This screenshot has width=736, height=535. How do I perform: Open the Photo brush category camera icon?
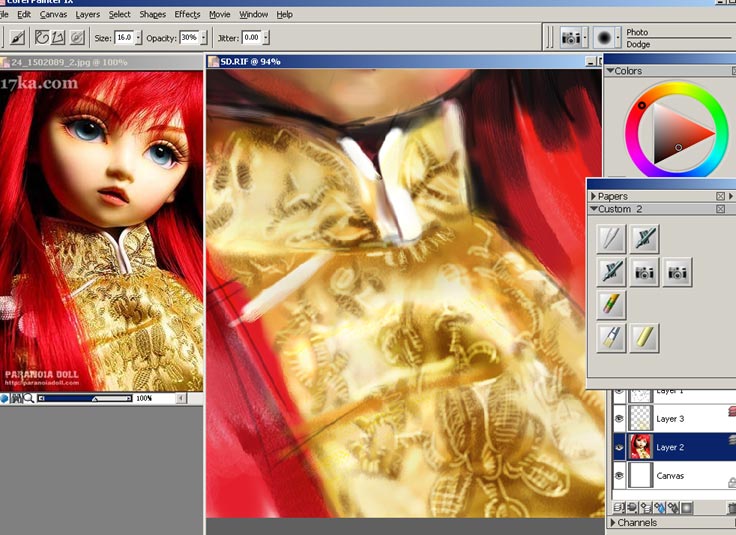click(x=570, y=38)
